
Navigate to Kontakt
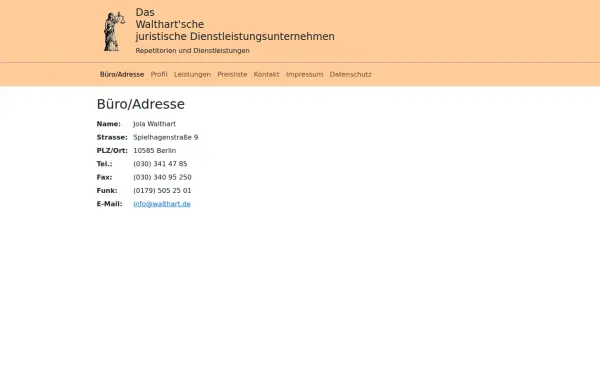[266, 74]
